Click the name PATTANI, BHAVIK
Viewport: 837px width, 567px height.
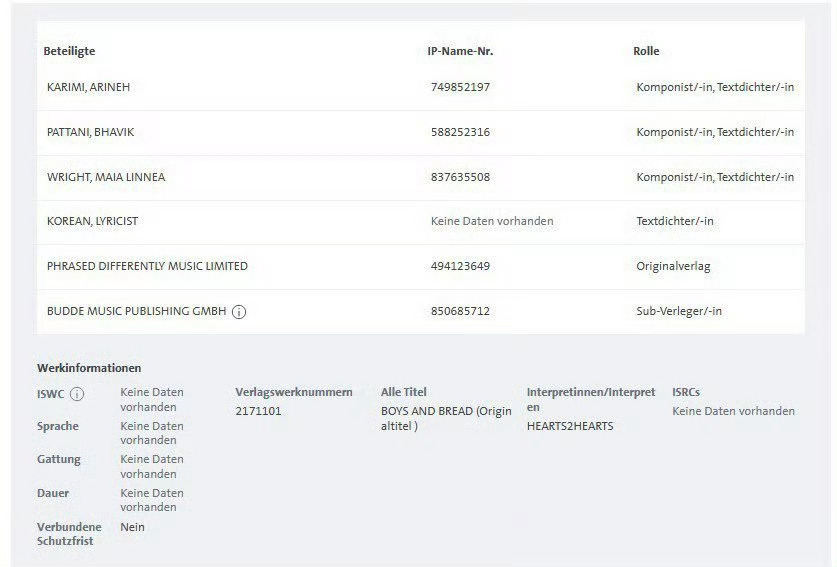point(91,132)
